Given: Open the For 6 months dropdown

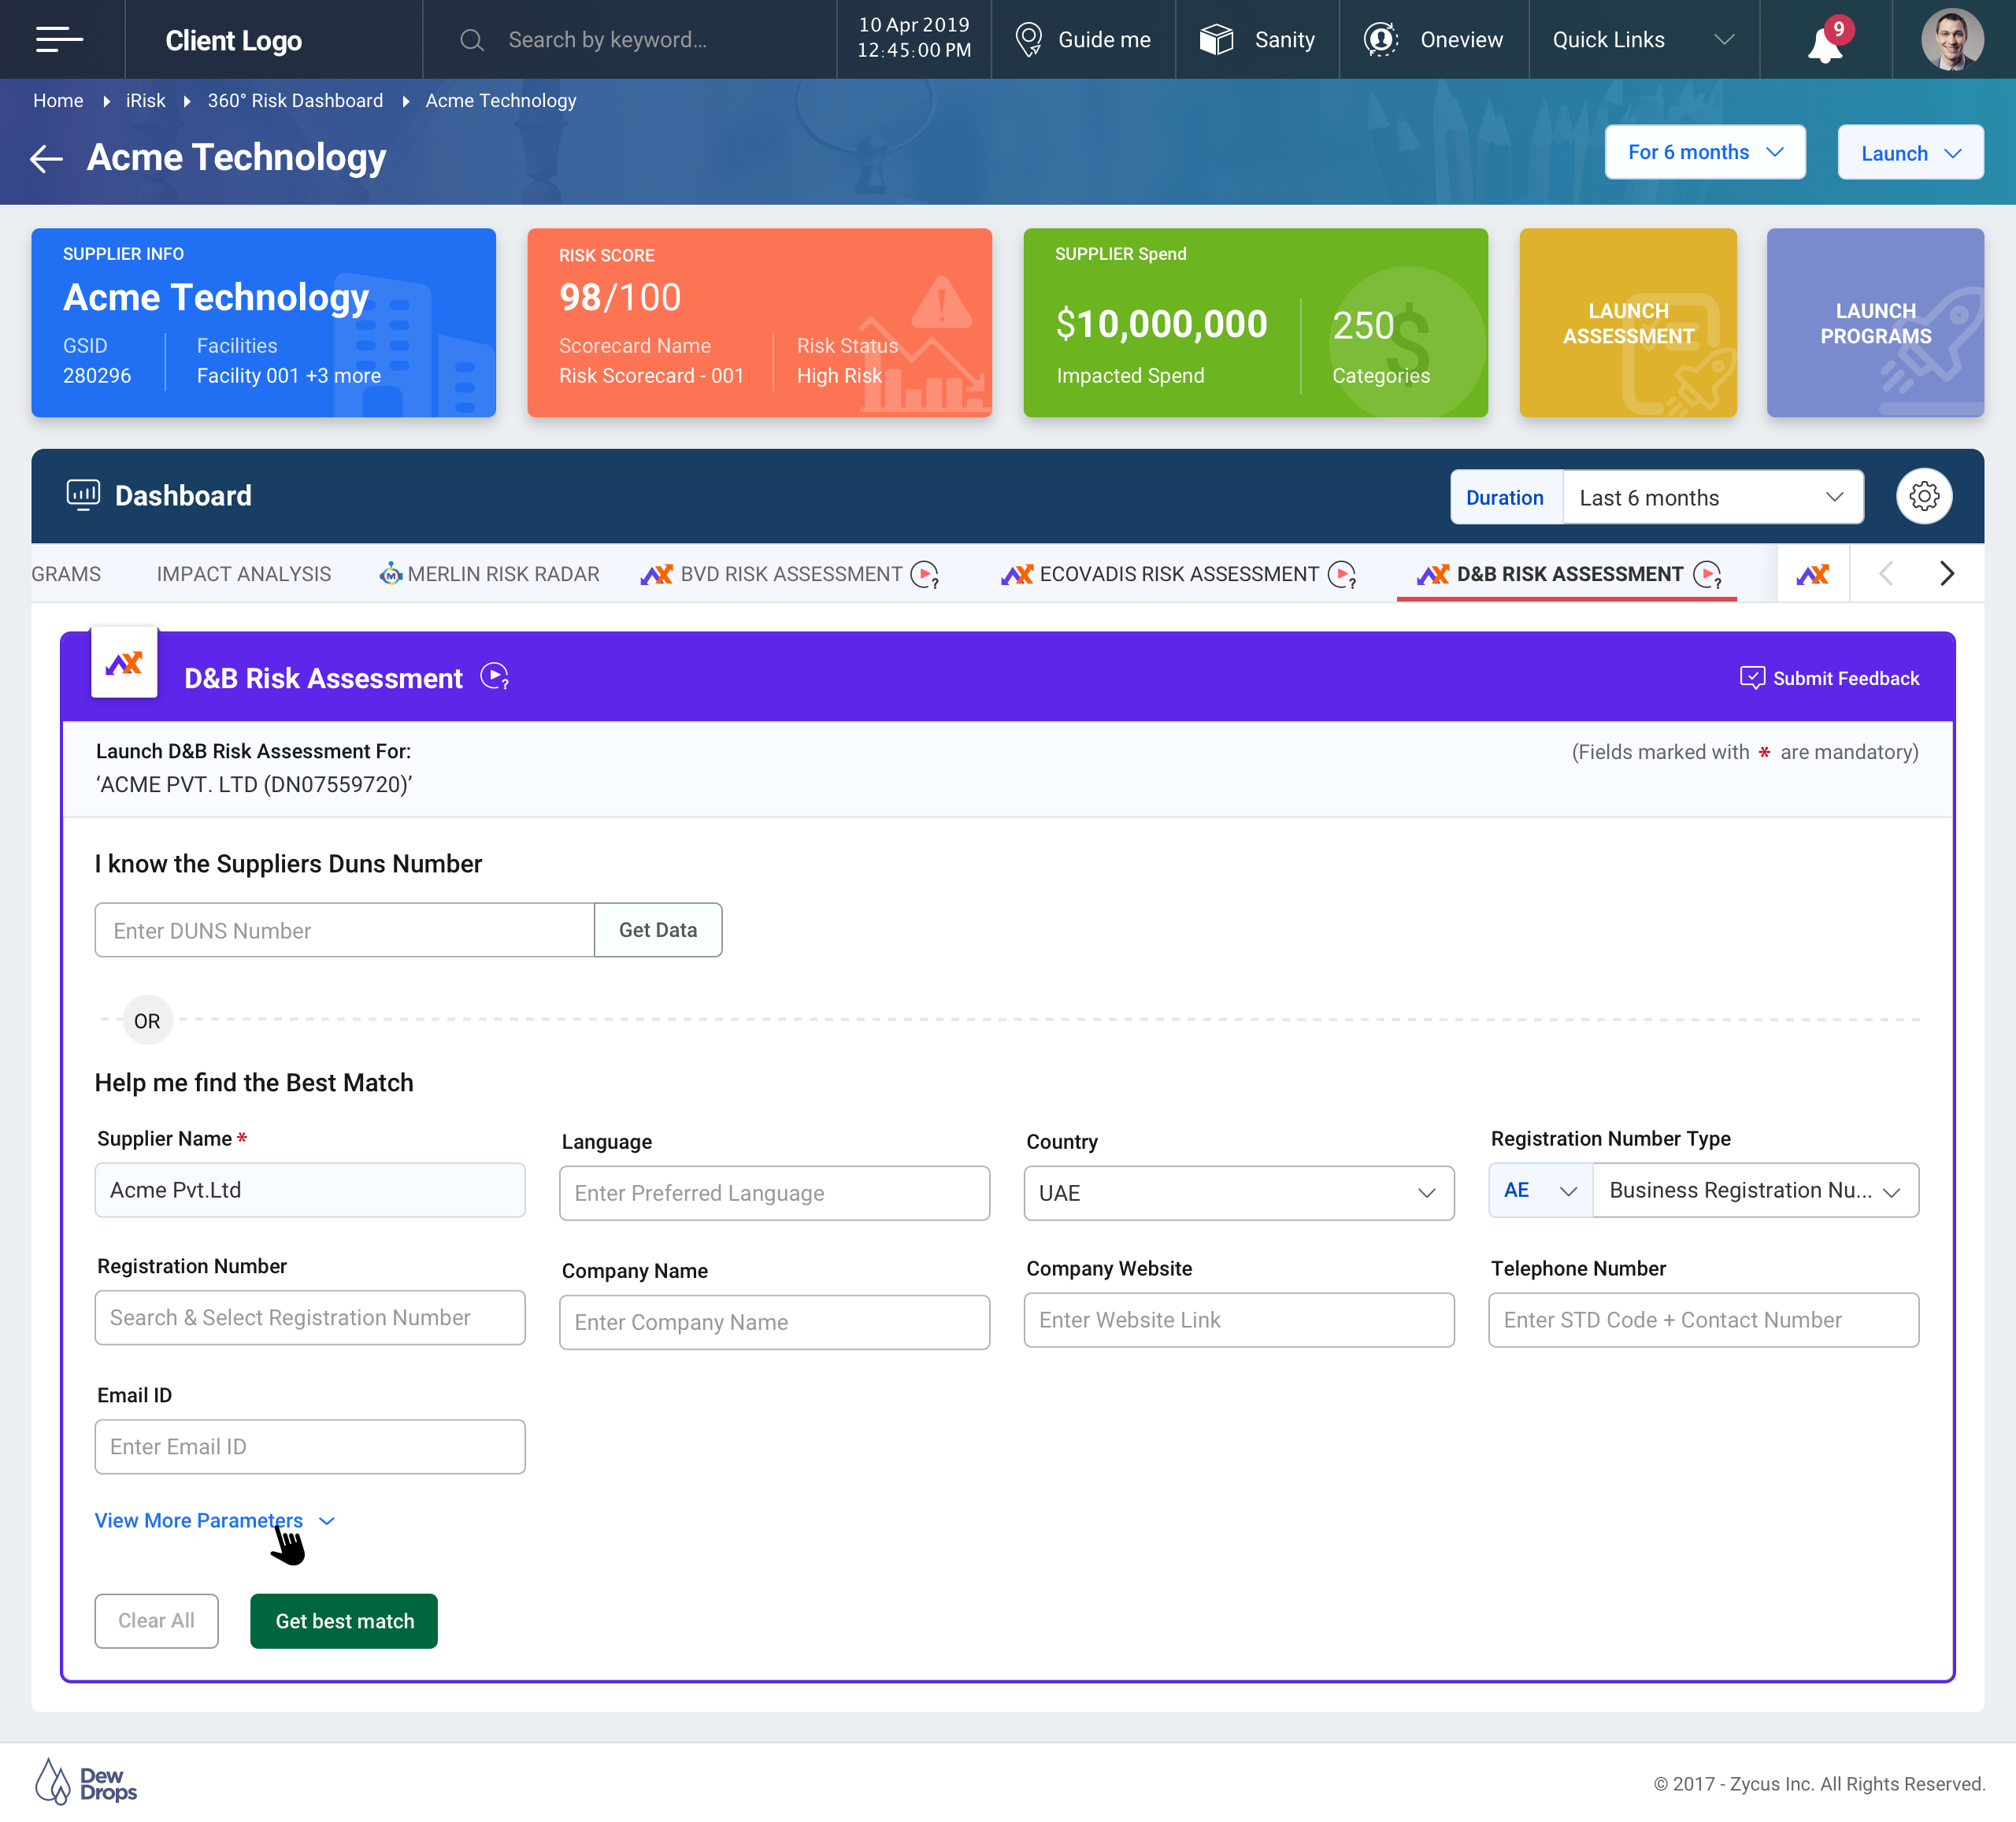Looking at the screenshot, I should pyautogui.click(x=1704, y=152).
